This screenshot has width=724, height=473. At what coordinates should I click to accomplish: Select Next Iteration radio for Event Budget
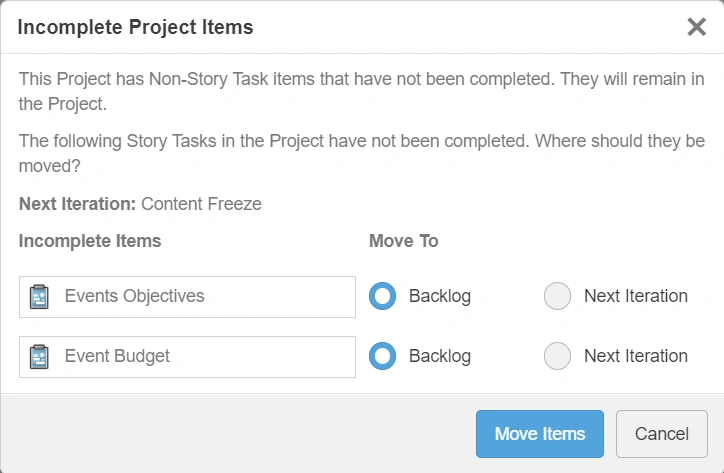point(557,356)
